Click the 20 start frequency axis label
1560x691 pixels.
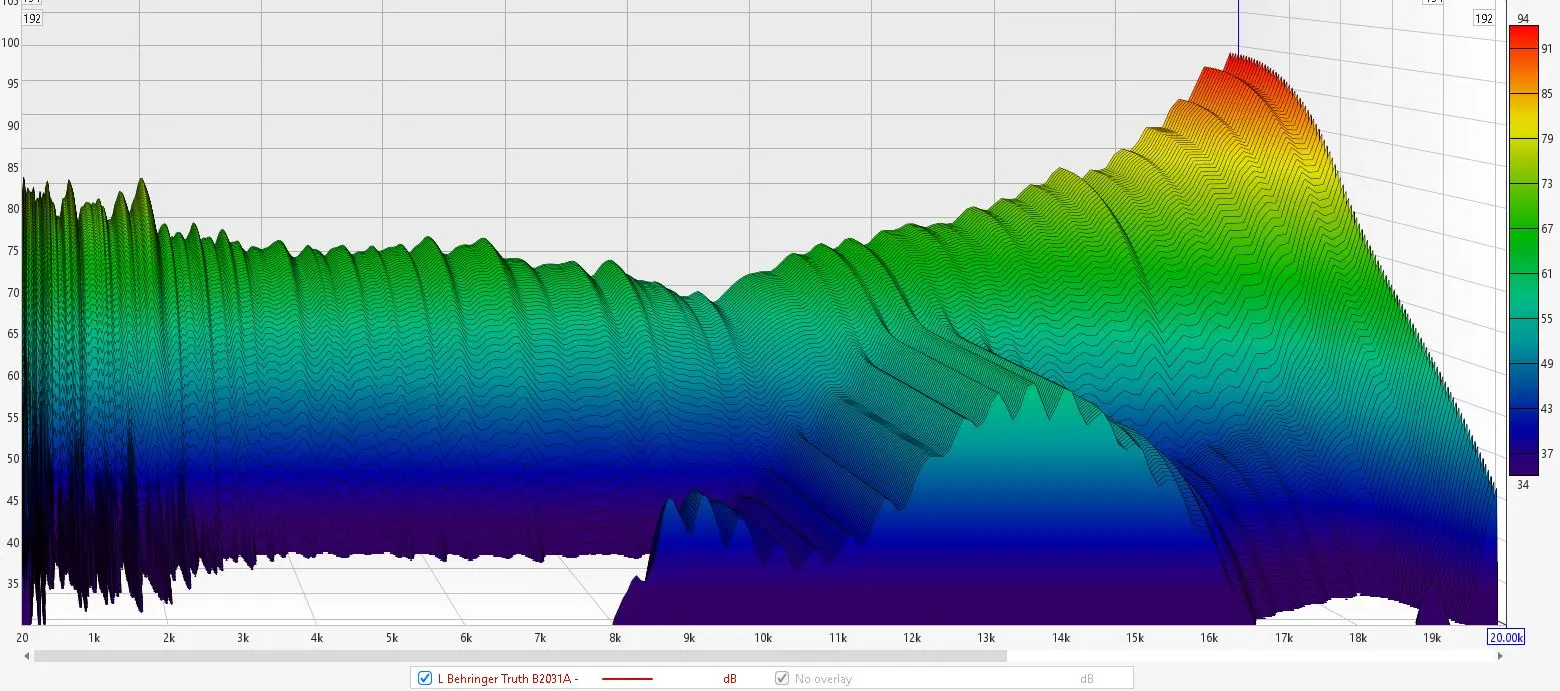(23, 637)
